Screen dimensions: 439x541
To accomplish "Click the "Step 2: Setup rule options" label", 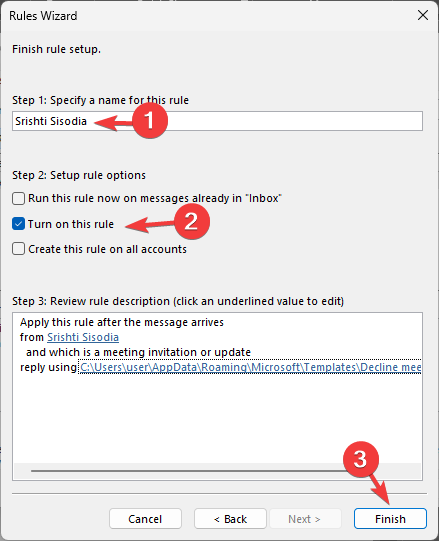I will click(x=79, y=175).
